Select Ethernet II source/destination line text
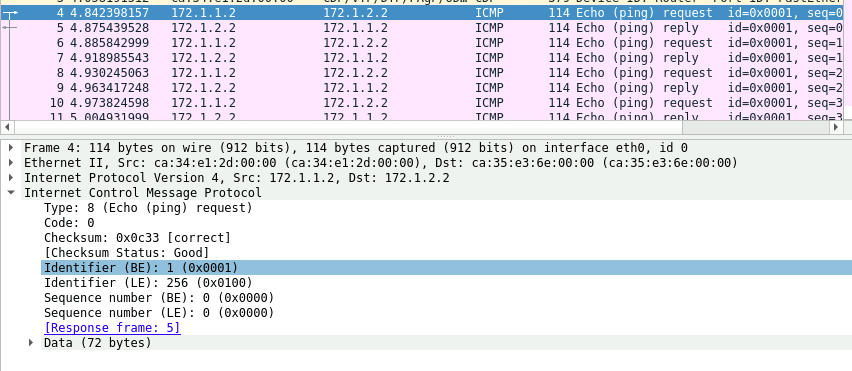This screenshot has height=371, width=852. pyautogui.click(x=381, y=162)
